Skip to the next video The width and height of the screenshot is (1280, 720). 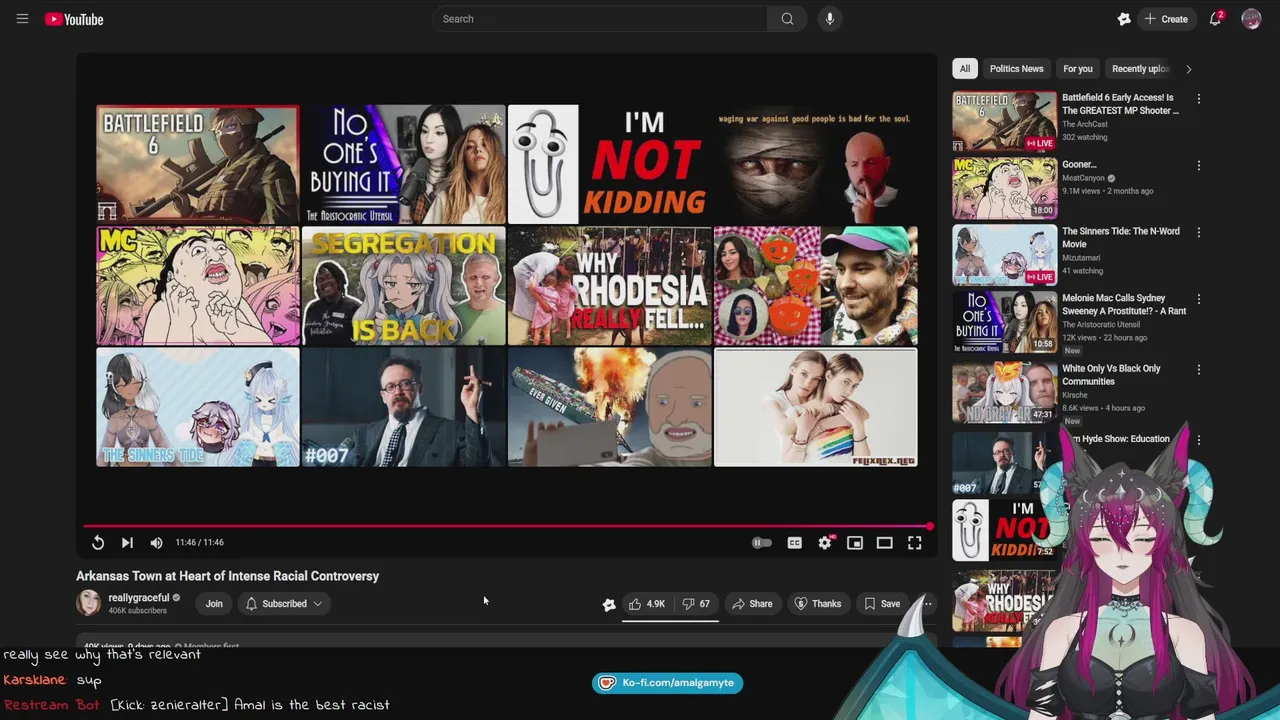127,542
